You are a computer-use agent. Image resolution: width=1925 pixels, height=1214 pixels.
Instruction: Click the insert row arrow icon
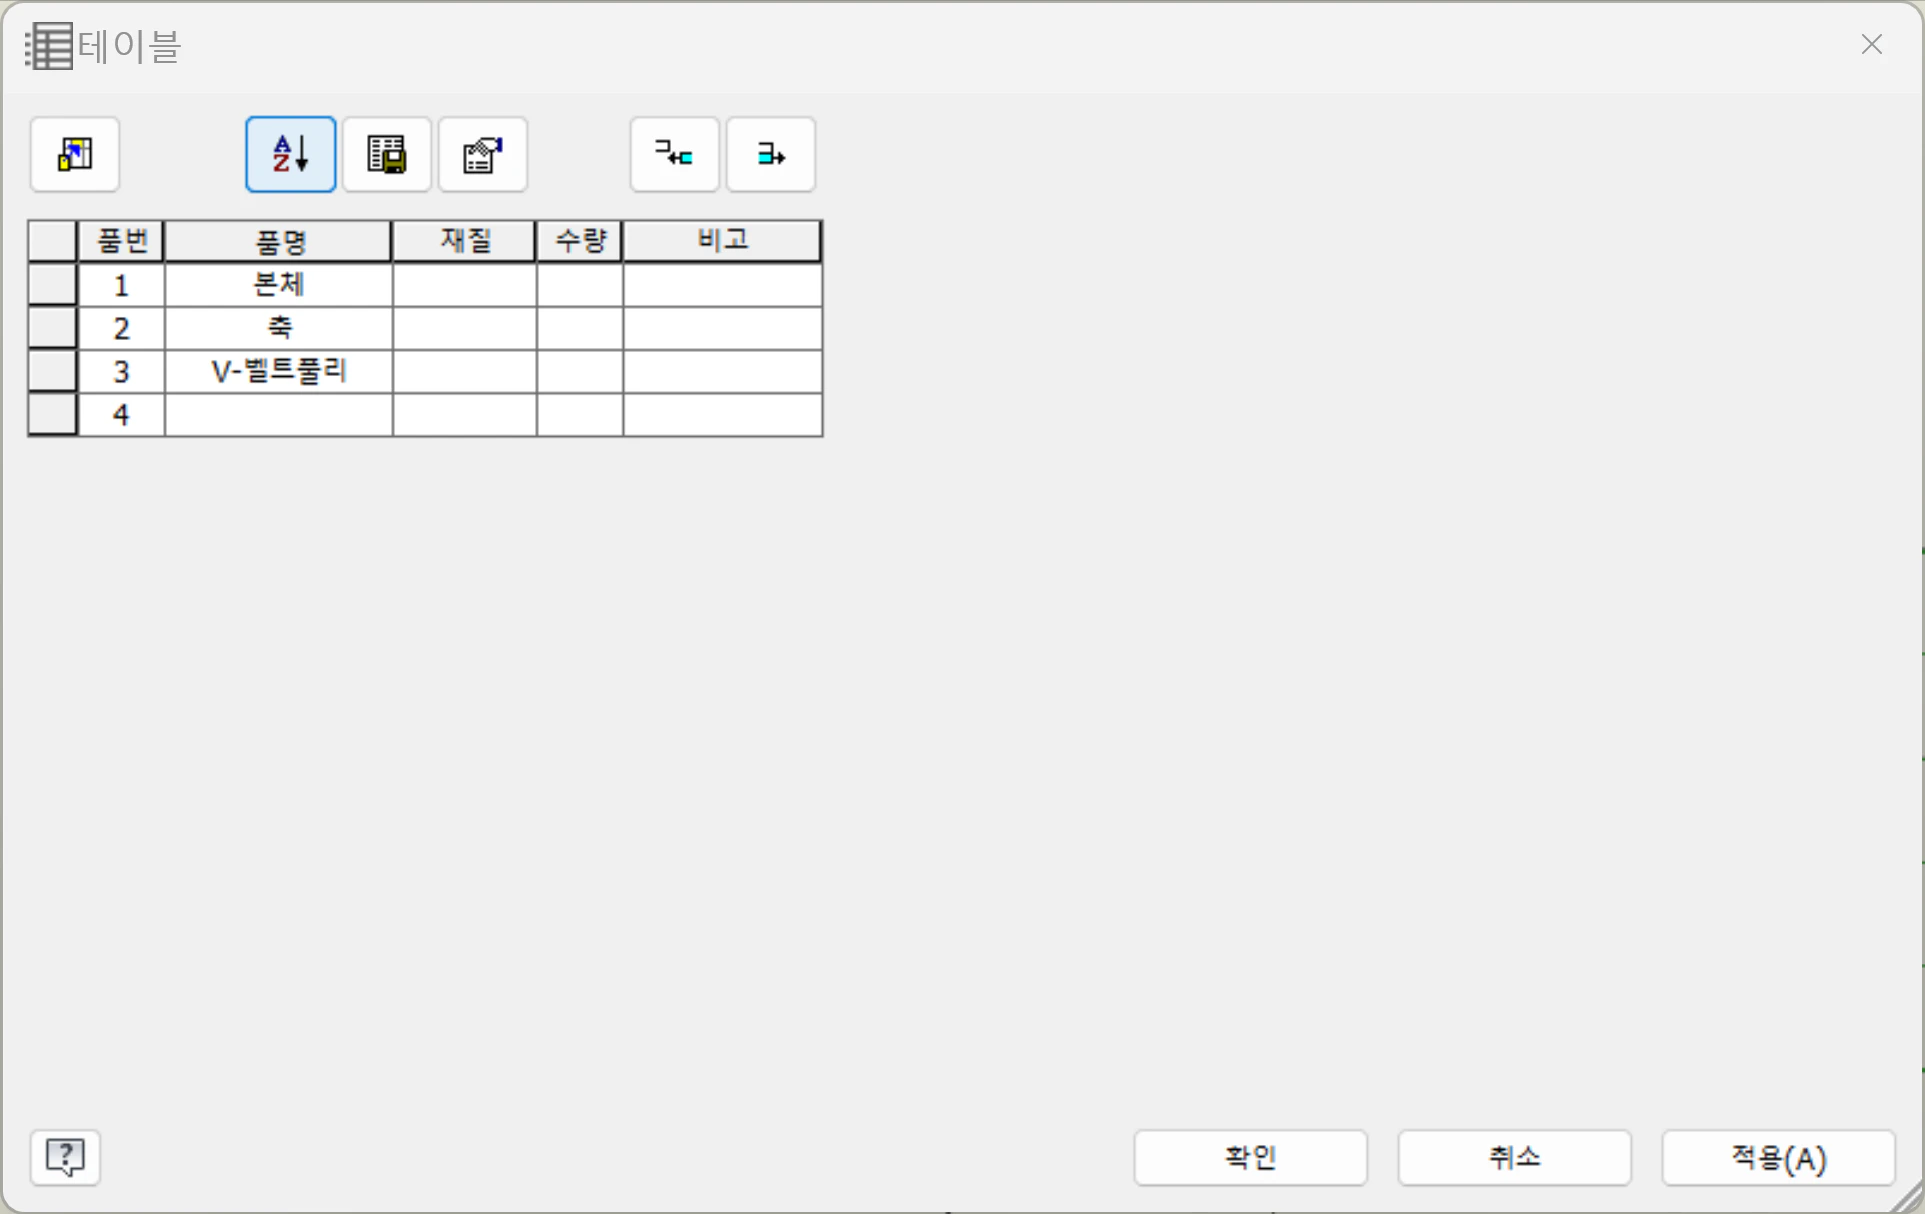(x=674, y=155)
